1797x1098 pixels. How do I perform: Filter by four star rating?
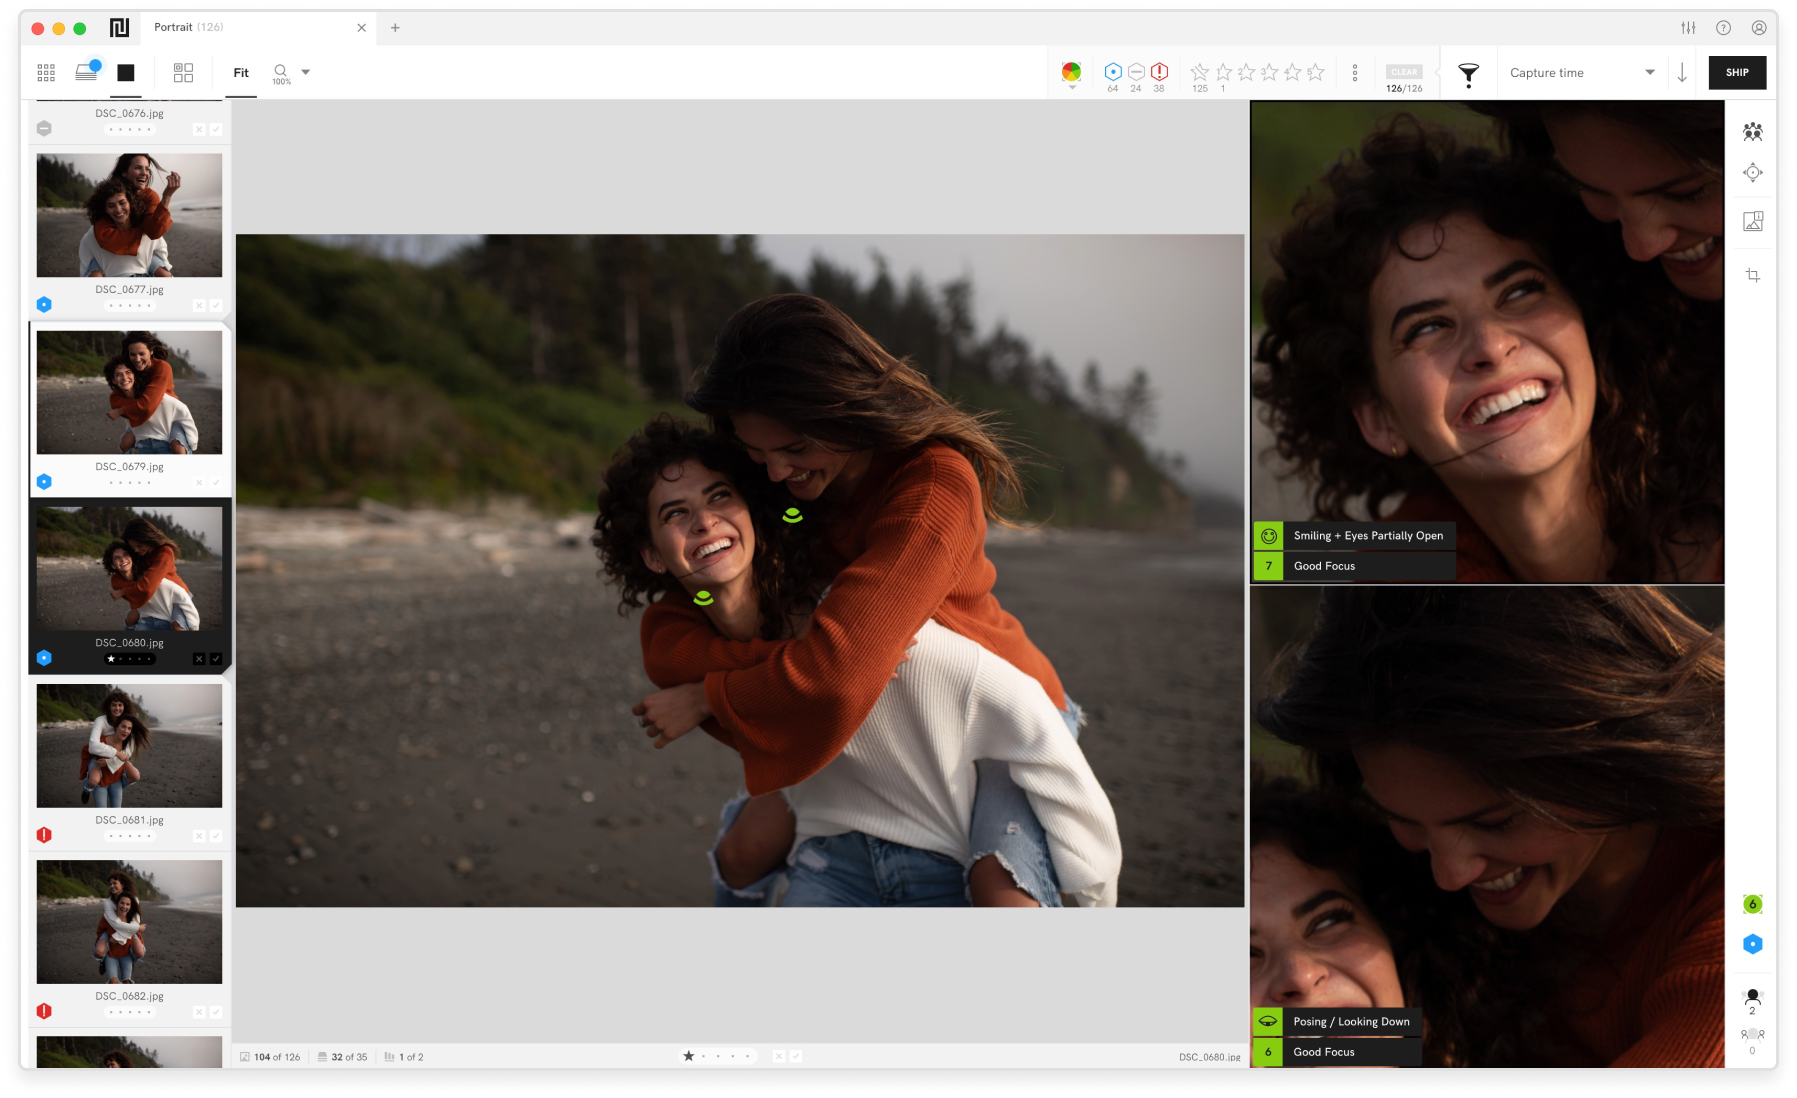(x=1292, y=72)
